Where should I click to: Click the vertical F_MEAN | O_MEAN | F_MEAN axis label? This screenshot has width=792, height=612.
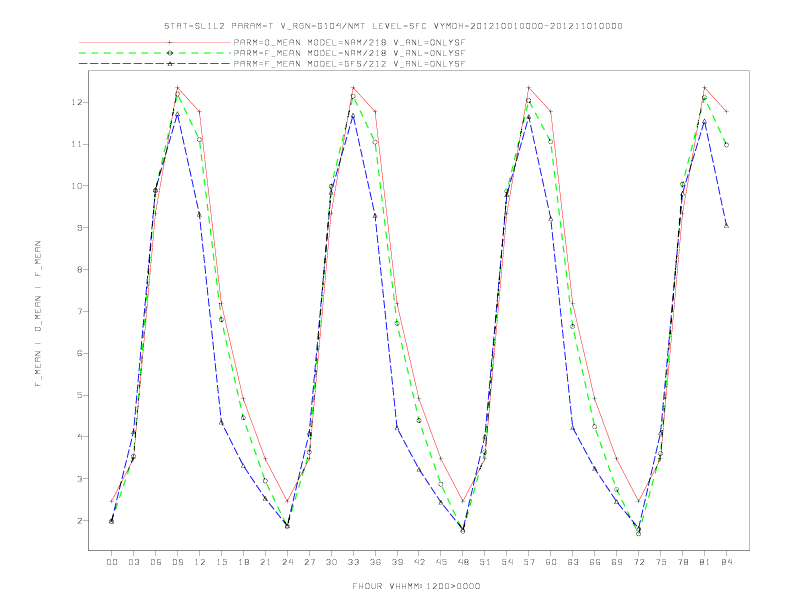(38, 314)
